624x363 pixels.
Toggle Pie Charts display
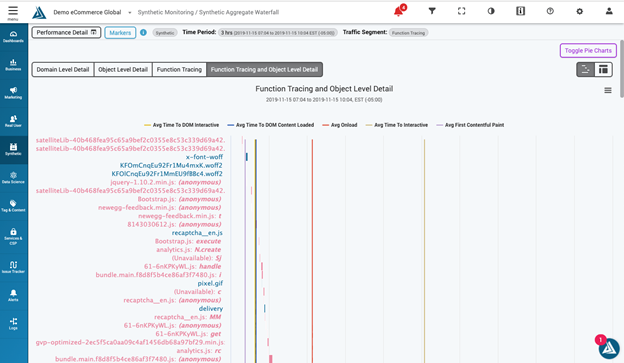tap(588, 51)
